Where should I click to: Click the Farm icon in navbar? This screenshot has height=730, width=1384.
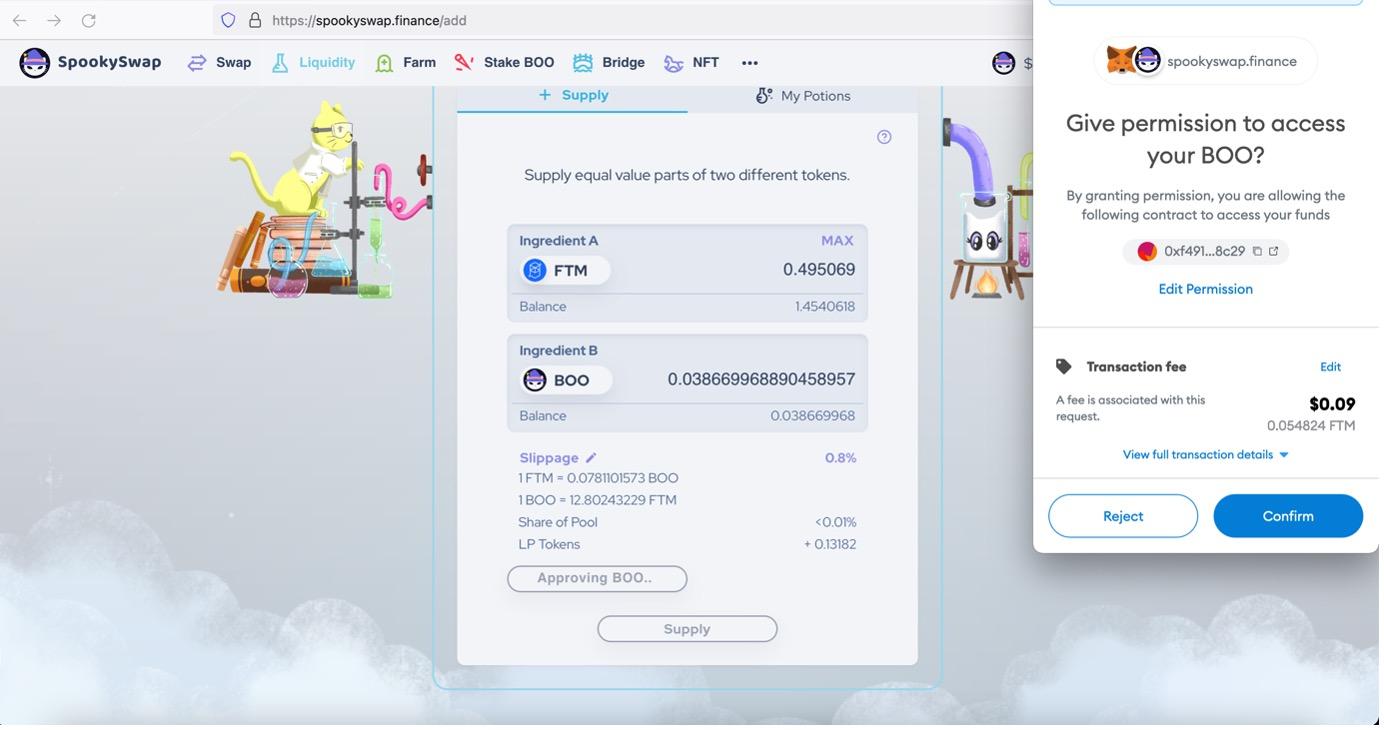pos(384,63)
